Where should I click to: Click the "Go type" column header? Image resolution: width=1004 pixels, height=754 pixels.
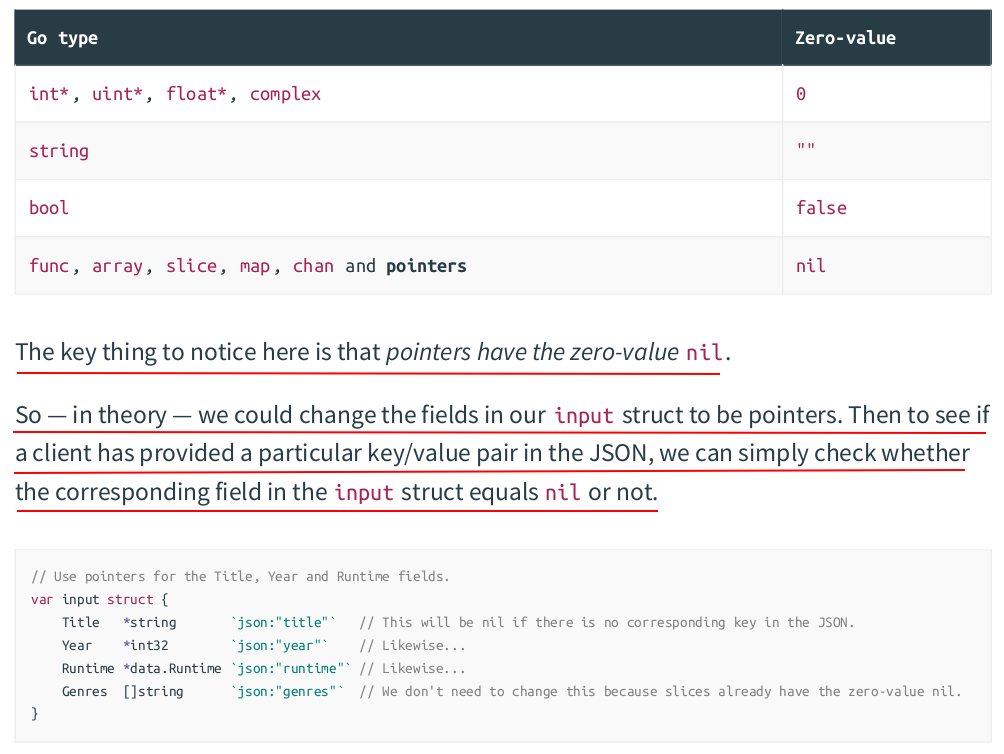62,38
